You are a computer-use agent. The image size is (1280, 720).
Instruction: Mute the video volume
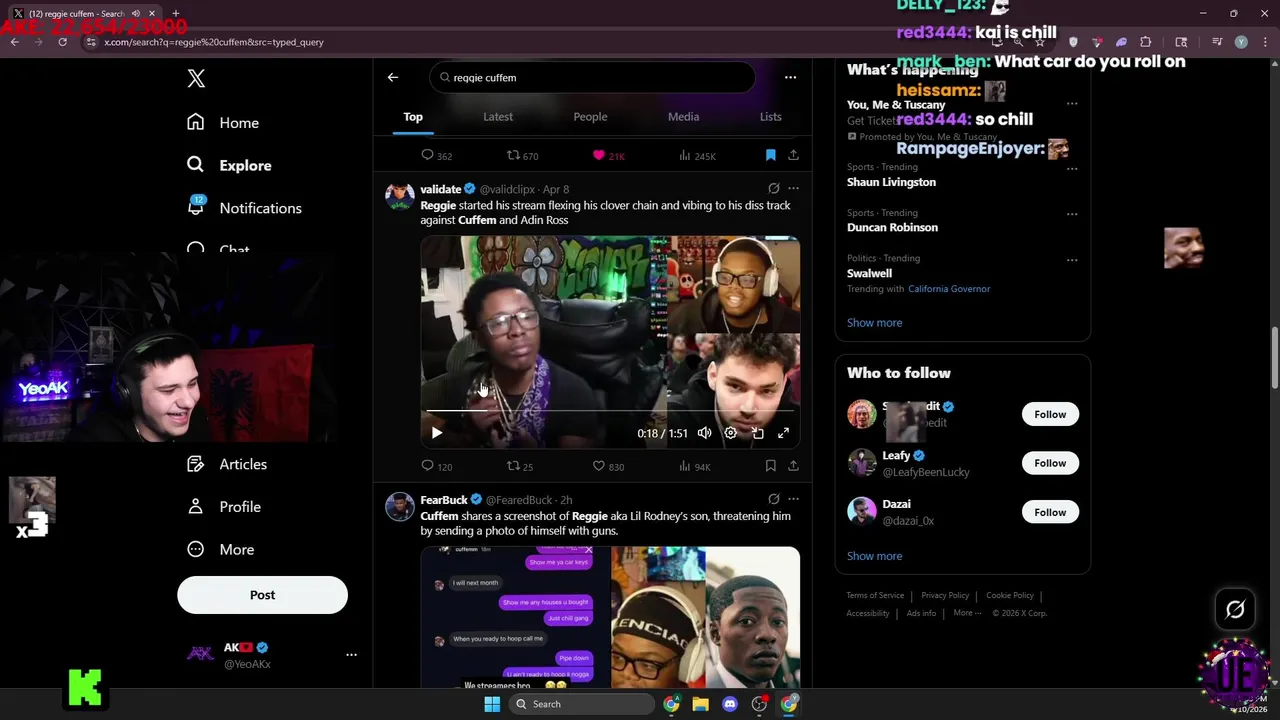tap(704, 433)
